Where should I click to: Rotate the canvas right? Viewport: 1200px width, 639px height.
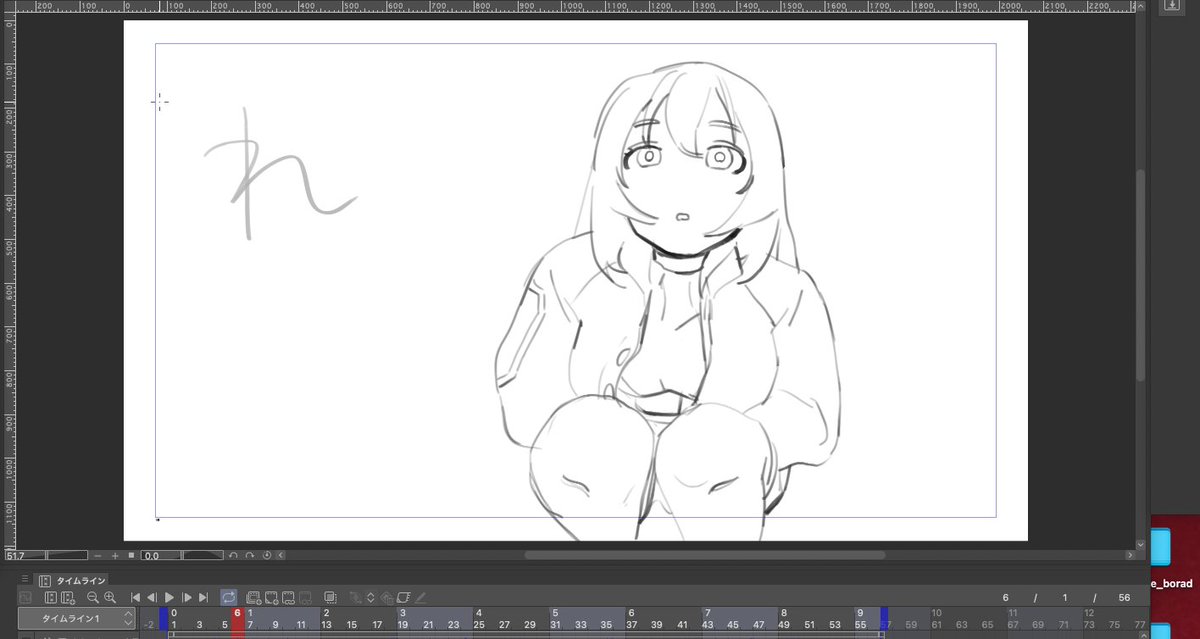pos(250,555)
